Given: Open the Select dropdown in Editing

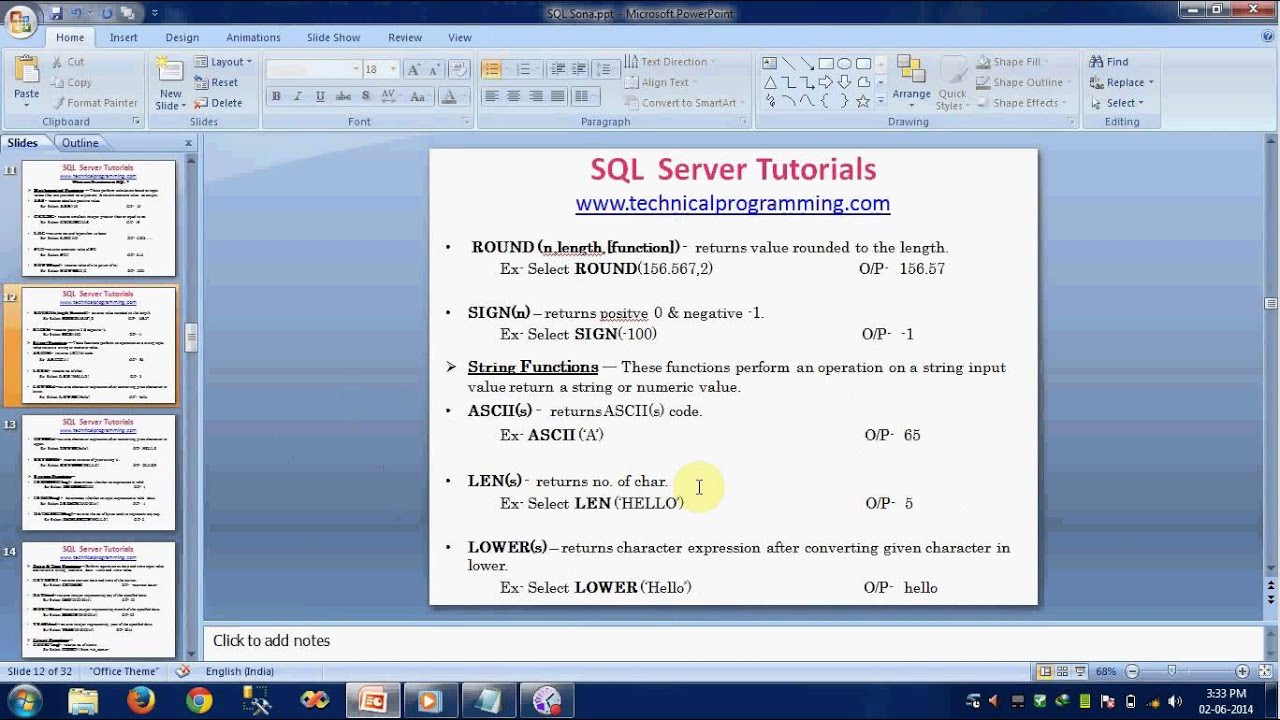Looking at the screenshot, I should click(1117, 103).
